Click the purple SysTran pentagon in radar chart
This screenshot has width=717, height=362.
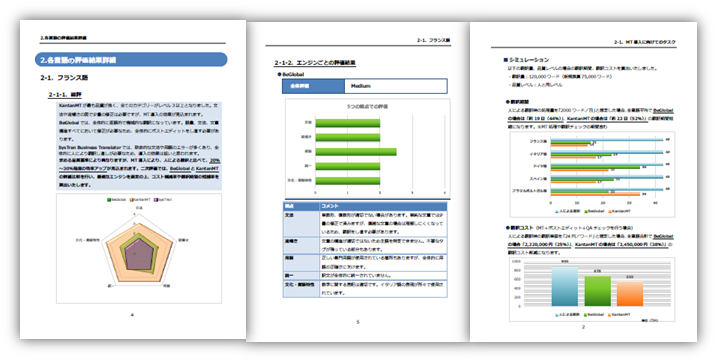(x=139, y=256)
